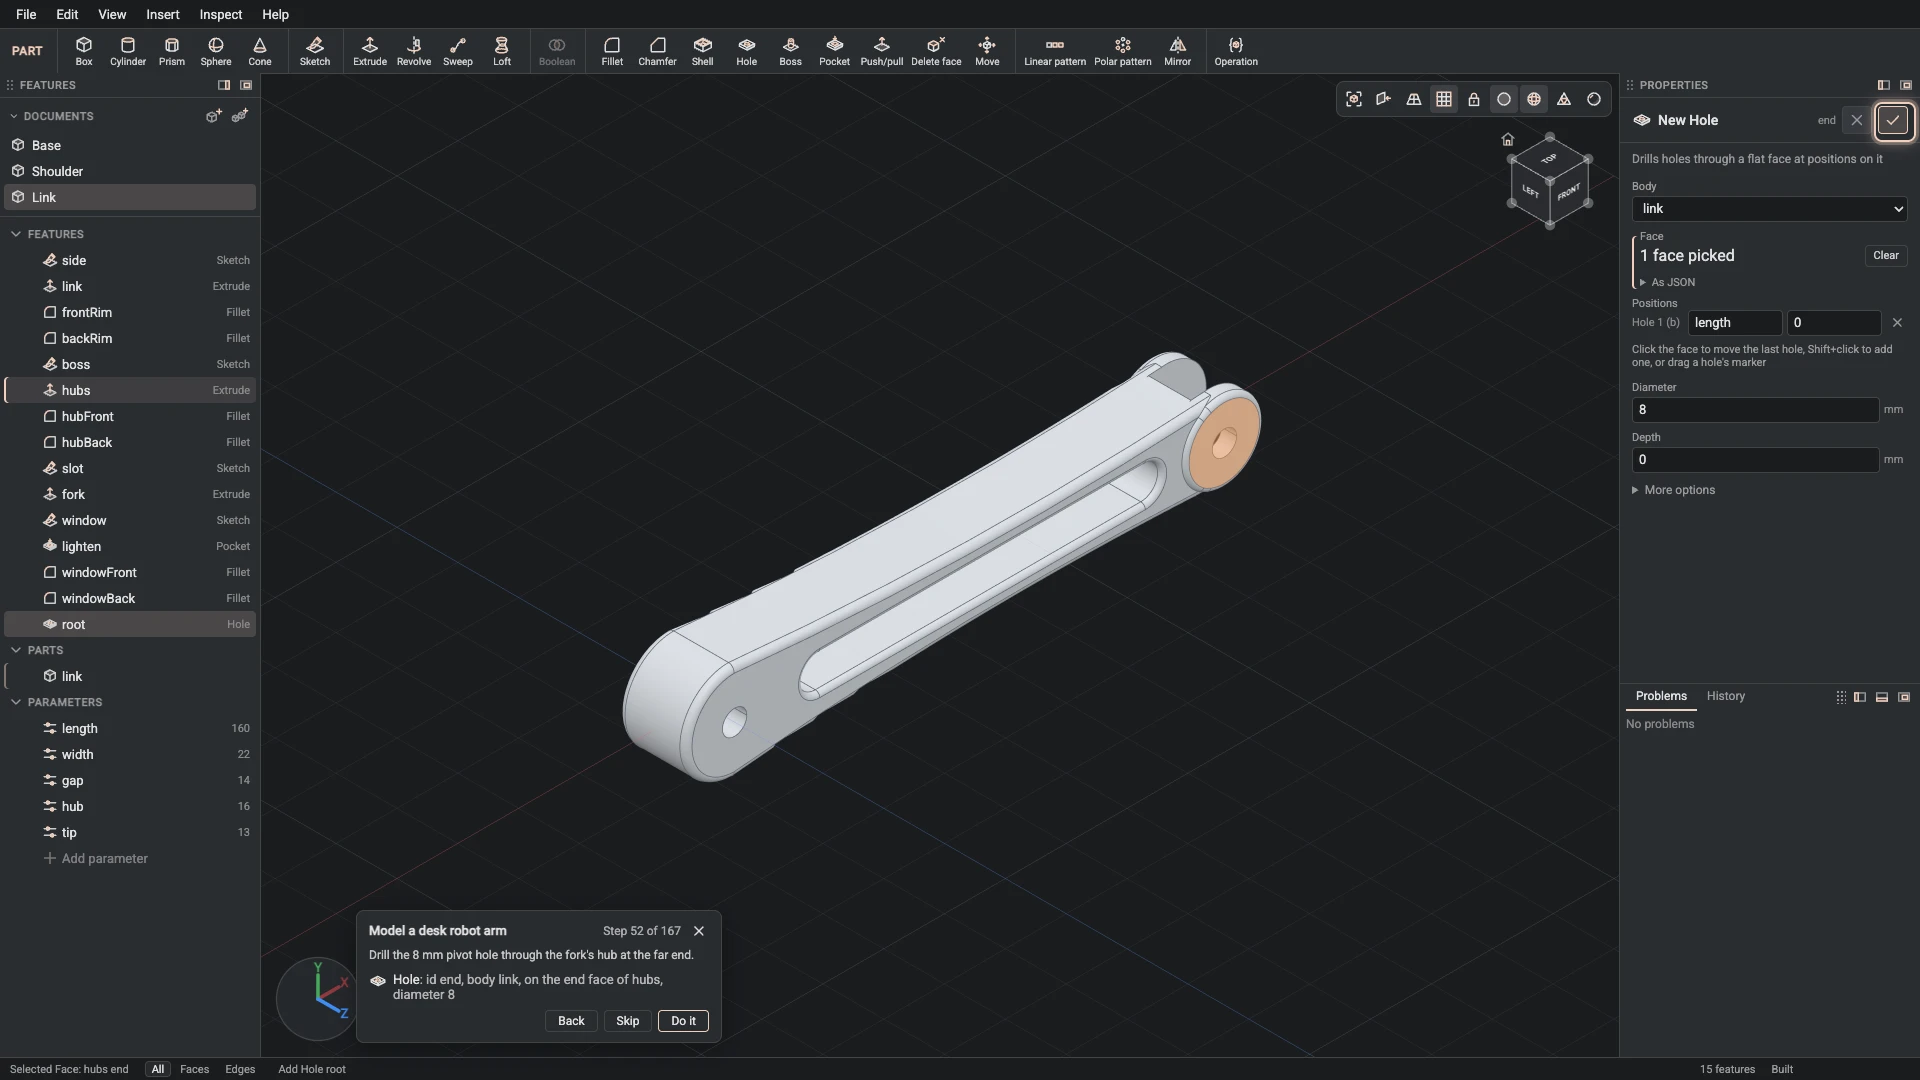1920x1080 pixels.
Task: Toggle the lock icon in the viewport toolbar
Action: pyautogui.click(x=1474, y=99)
